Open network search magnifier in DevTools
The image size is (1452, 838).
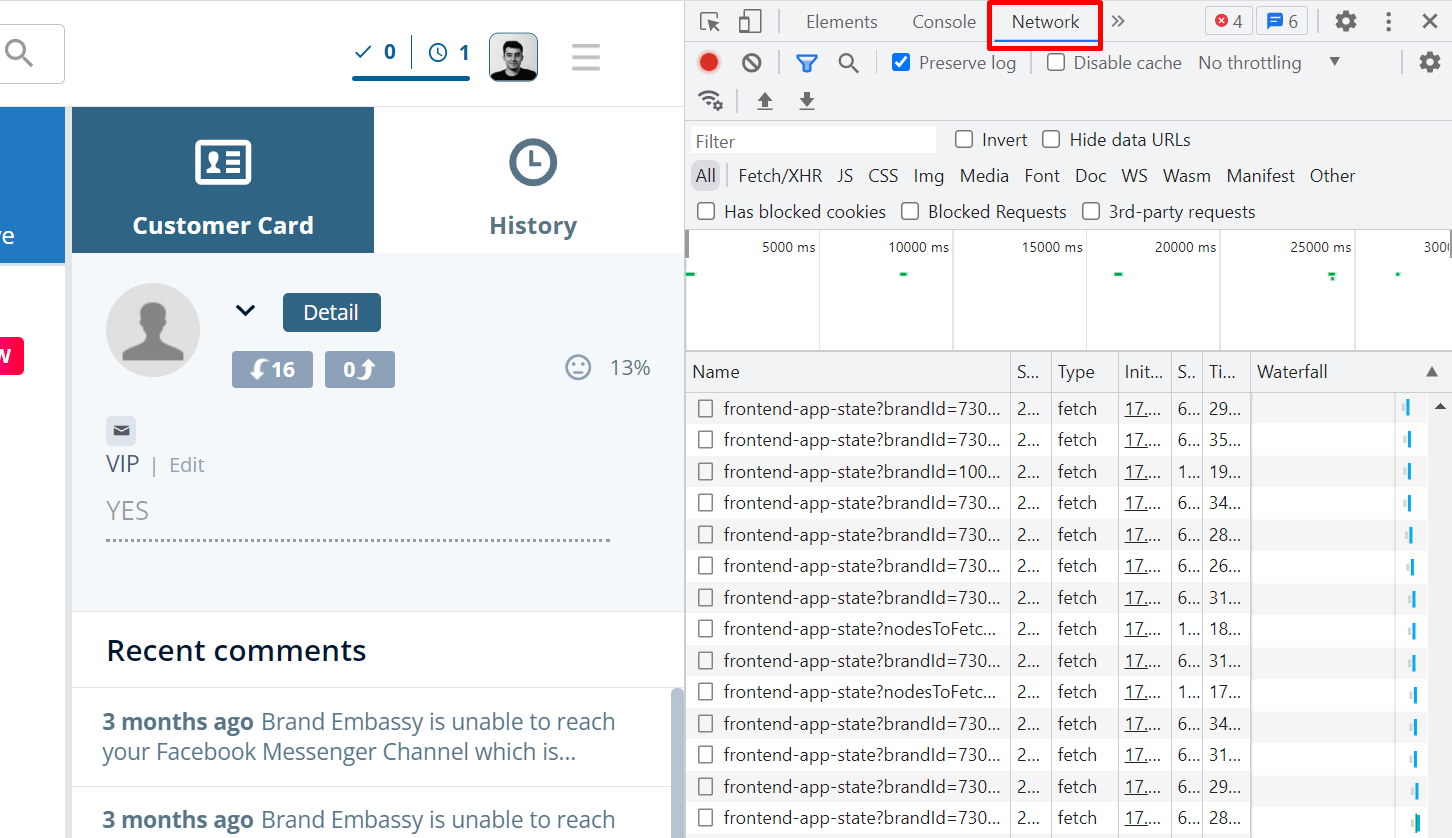click(849, 63)
